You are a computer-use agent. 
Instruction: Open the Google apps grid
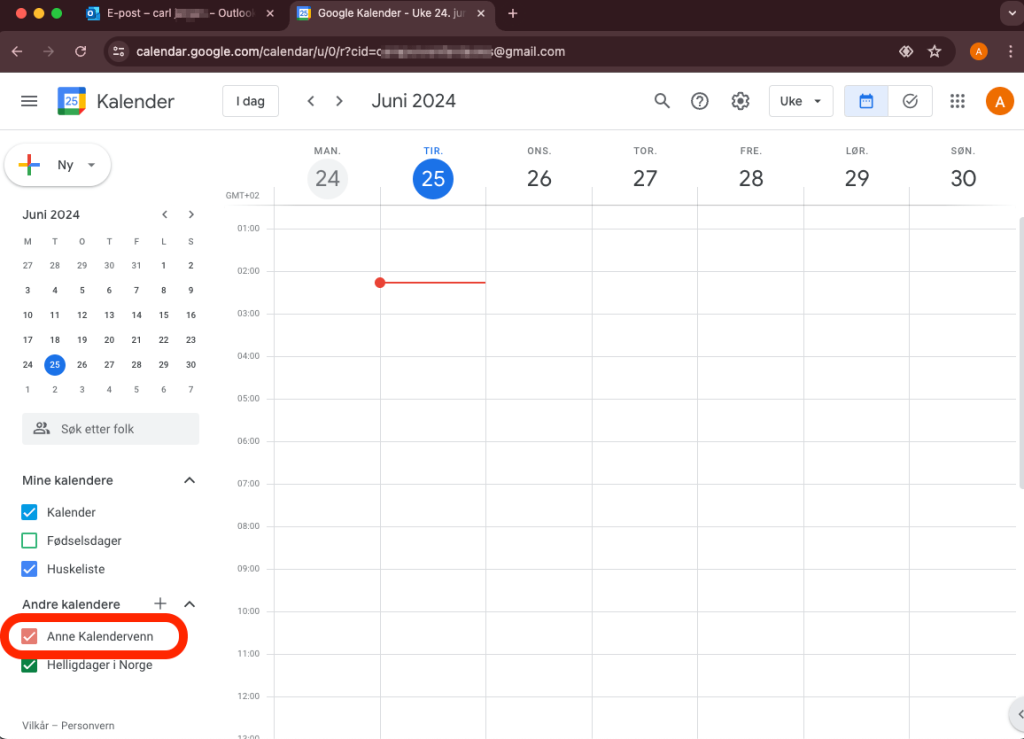tap(957, 101)
